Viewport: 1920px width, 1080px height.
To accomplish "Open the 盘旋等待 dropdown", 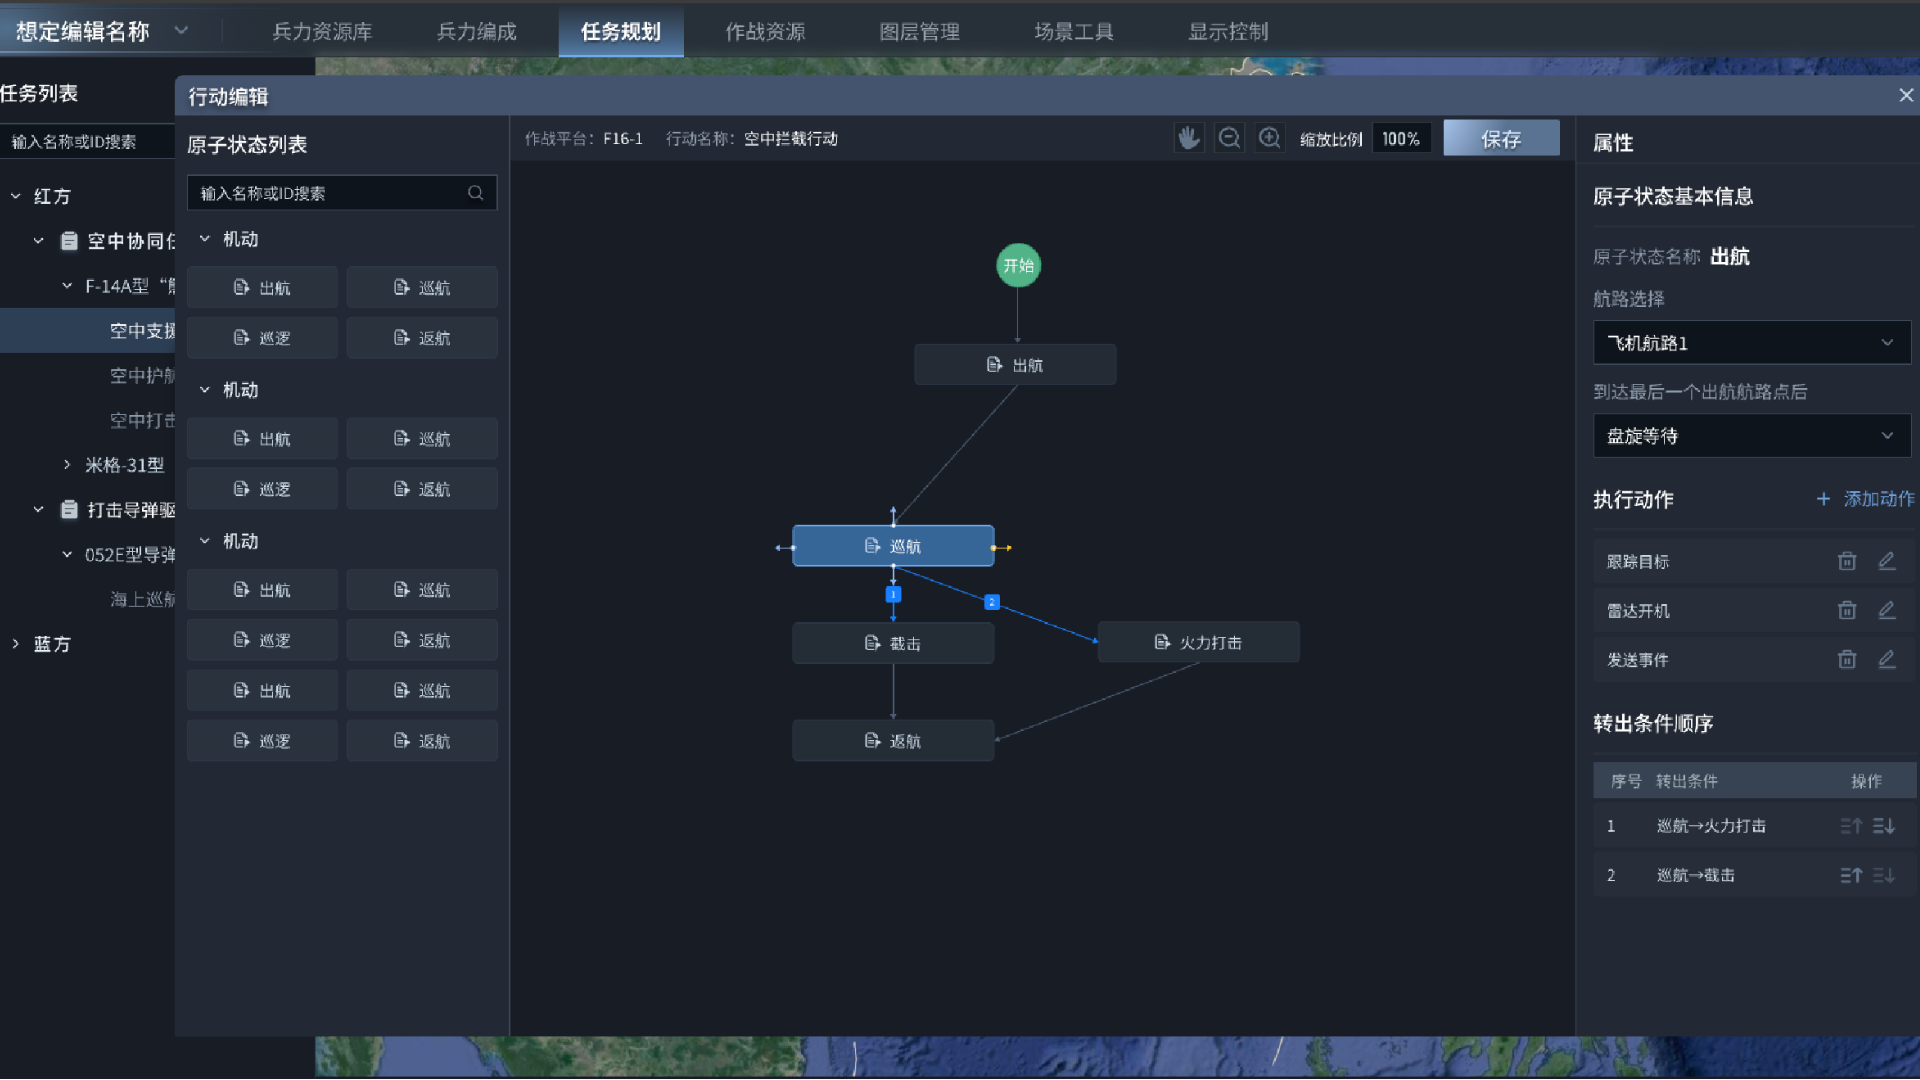I will click(1751, 436).
